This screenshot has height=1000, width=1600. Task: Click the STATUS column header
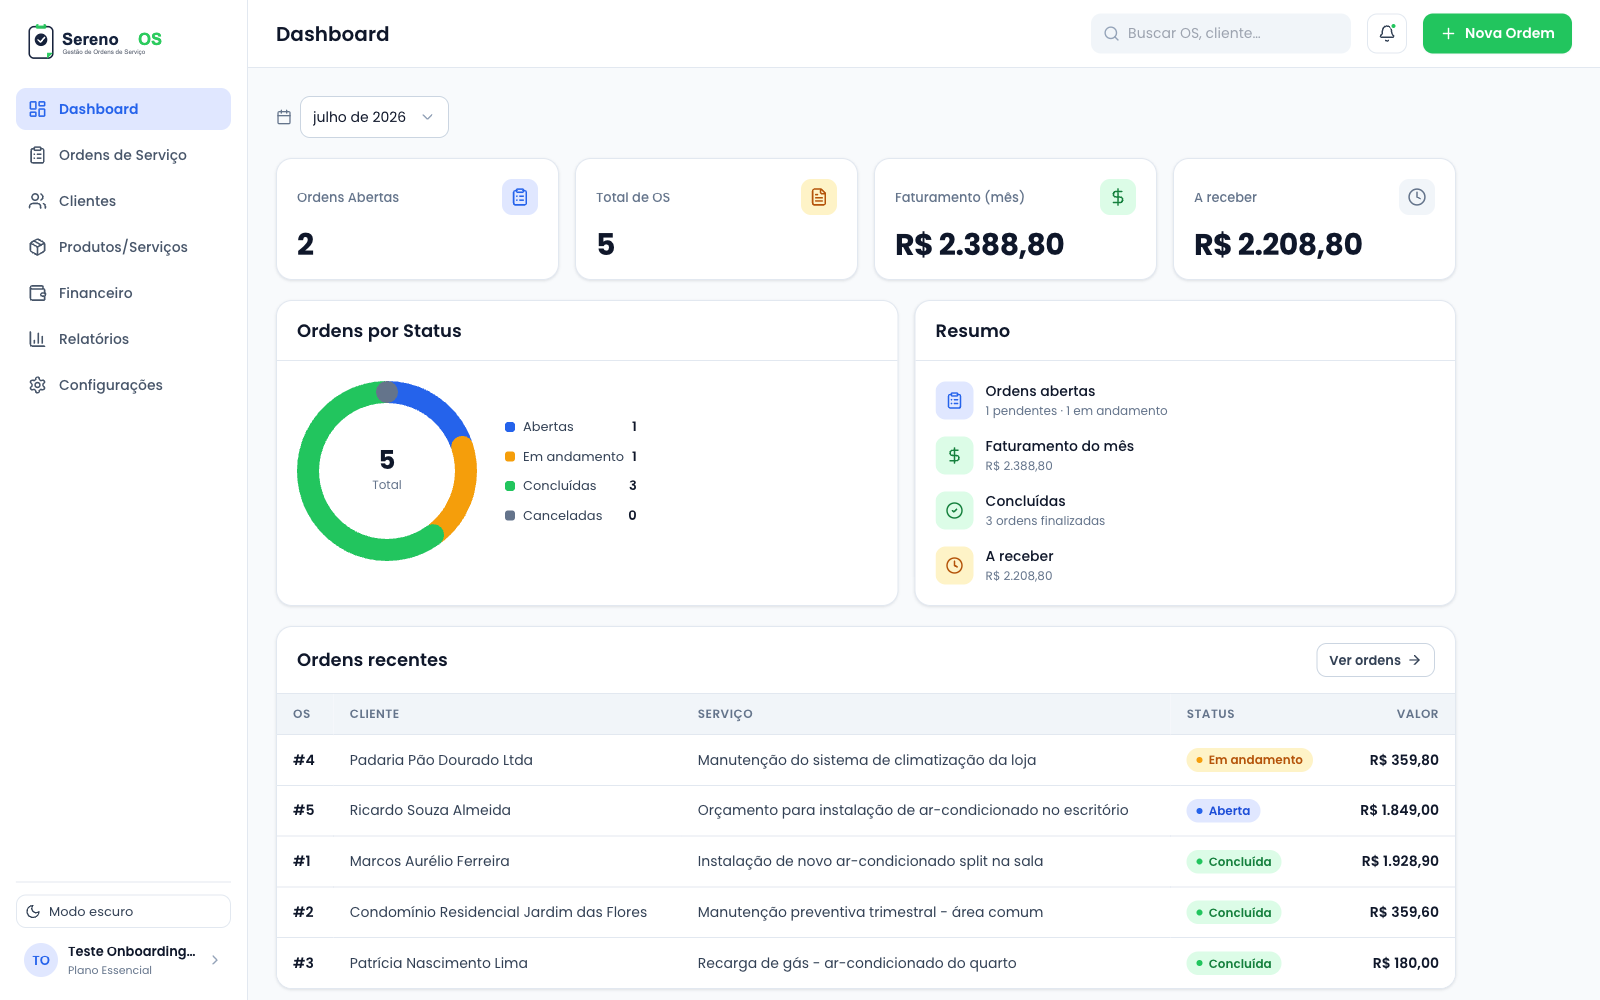click(x=1210, y=714)
